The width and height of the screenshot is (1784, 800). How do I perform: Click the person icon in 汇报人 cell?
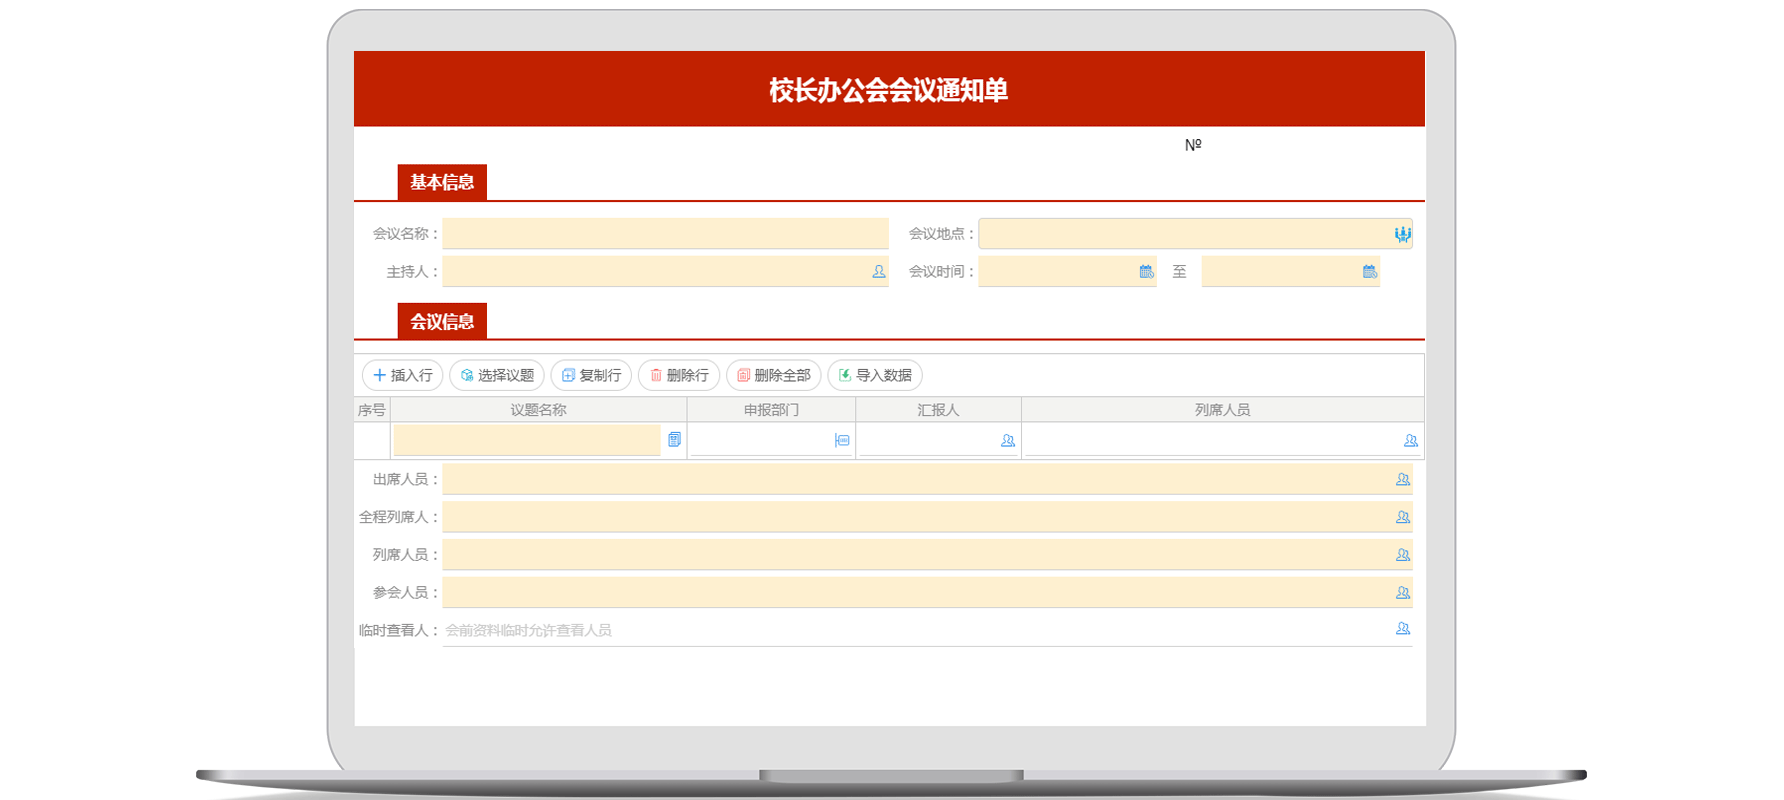pos(1007,440)
